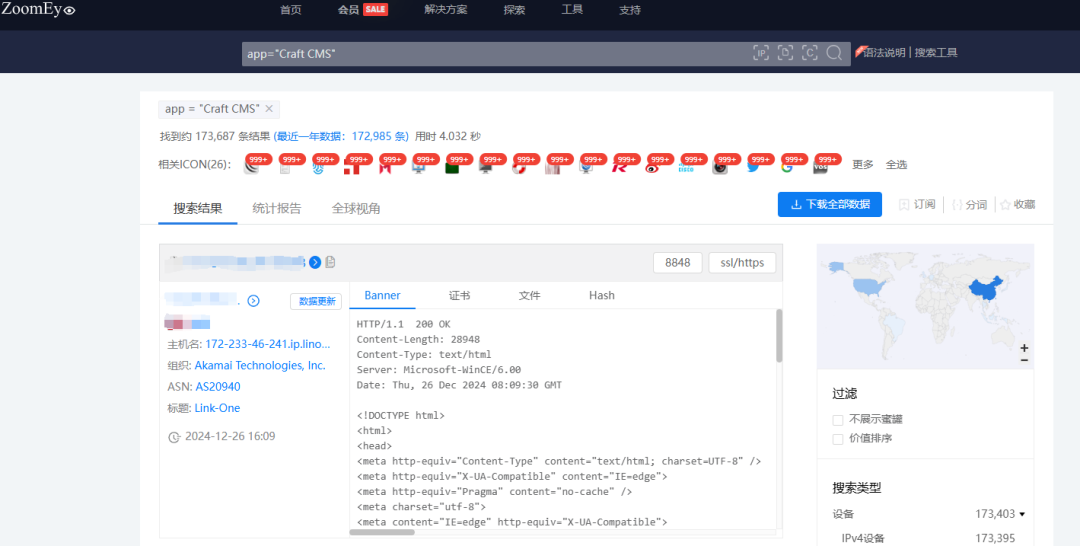Open 探索 menu
This screenshot has height=546, width=1080.
514,10
